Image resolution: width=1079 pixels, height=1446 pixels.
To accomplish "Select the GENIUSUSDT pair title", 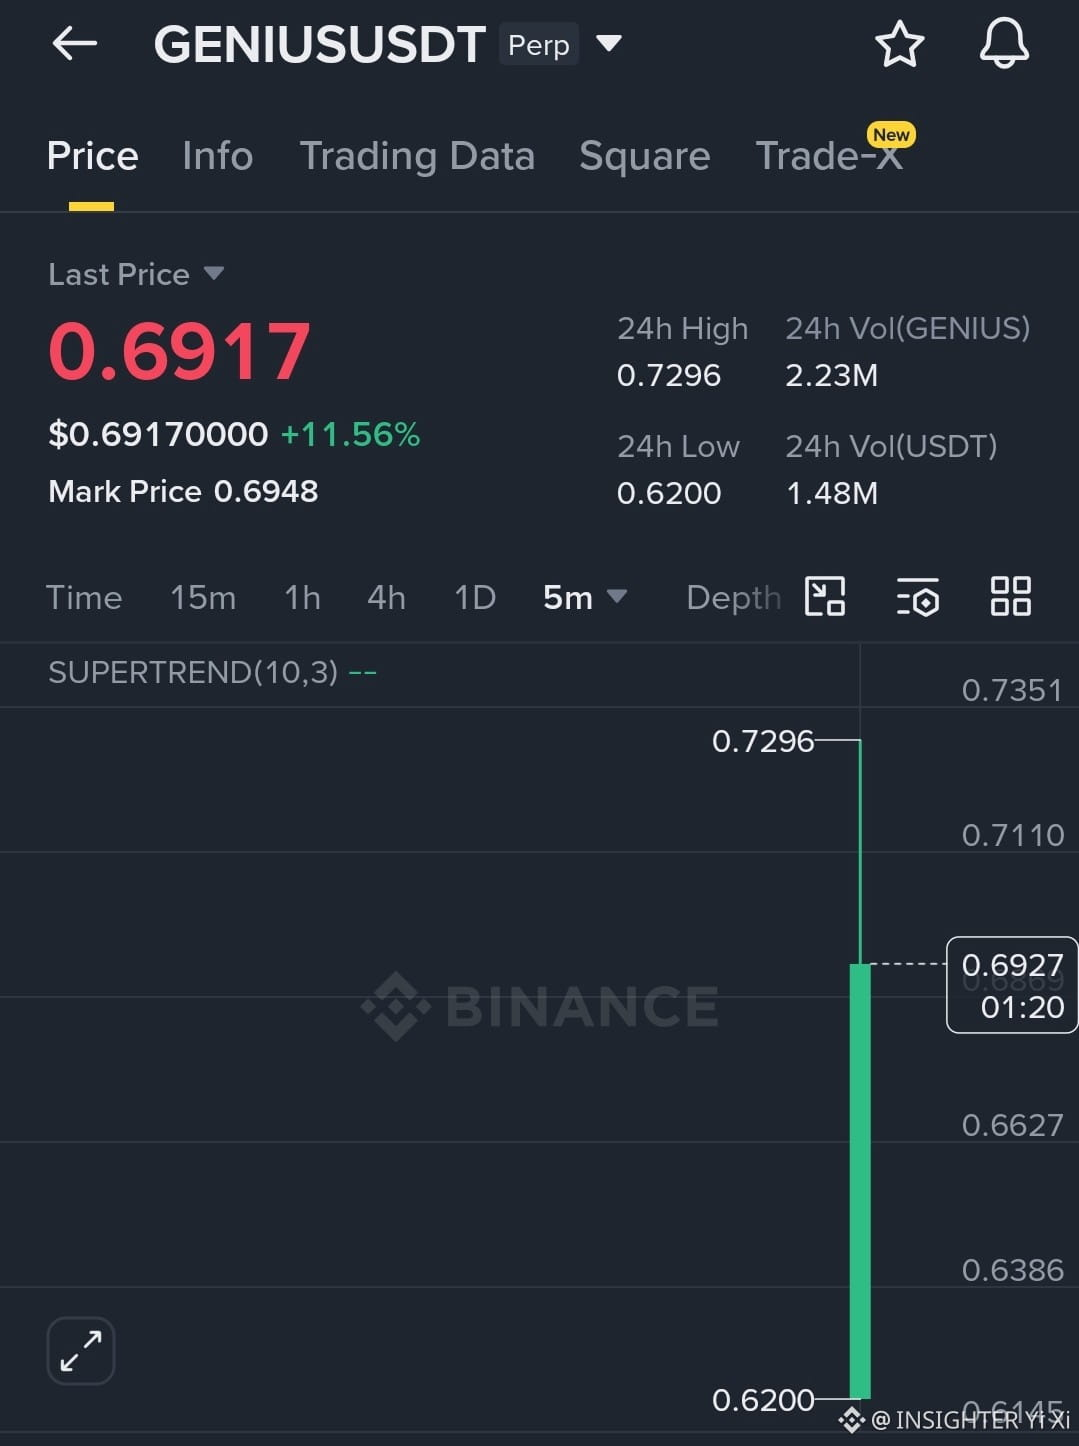I will pos(320,45).
